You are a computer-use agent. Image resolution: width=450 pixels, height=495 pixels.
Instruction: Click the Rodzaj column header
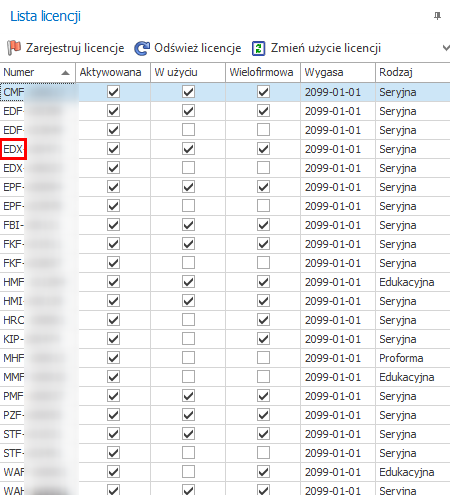tap(413, 72)
